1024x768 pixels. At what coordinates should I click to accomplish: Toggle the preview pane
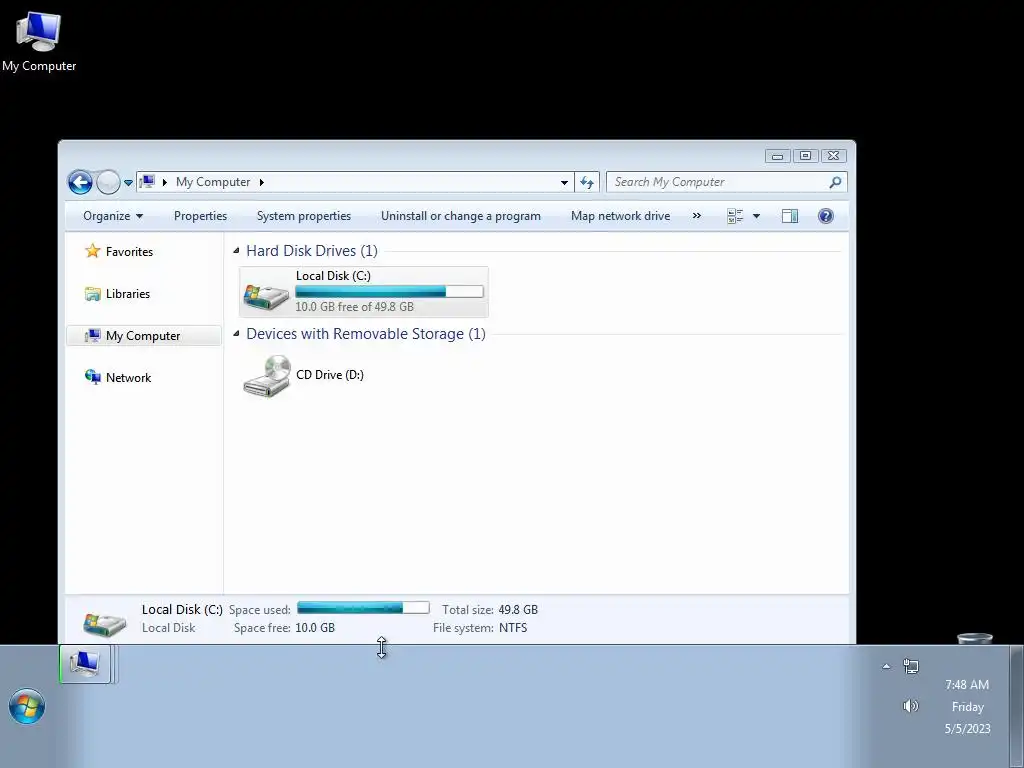tap(790, 216)
